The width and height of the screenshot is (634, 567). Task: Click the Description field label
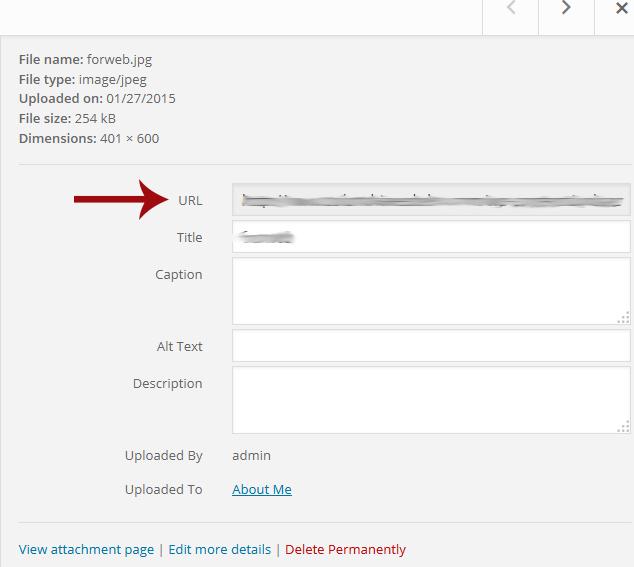[167, 383]
